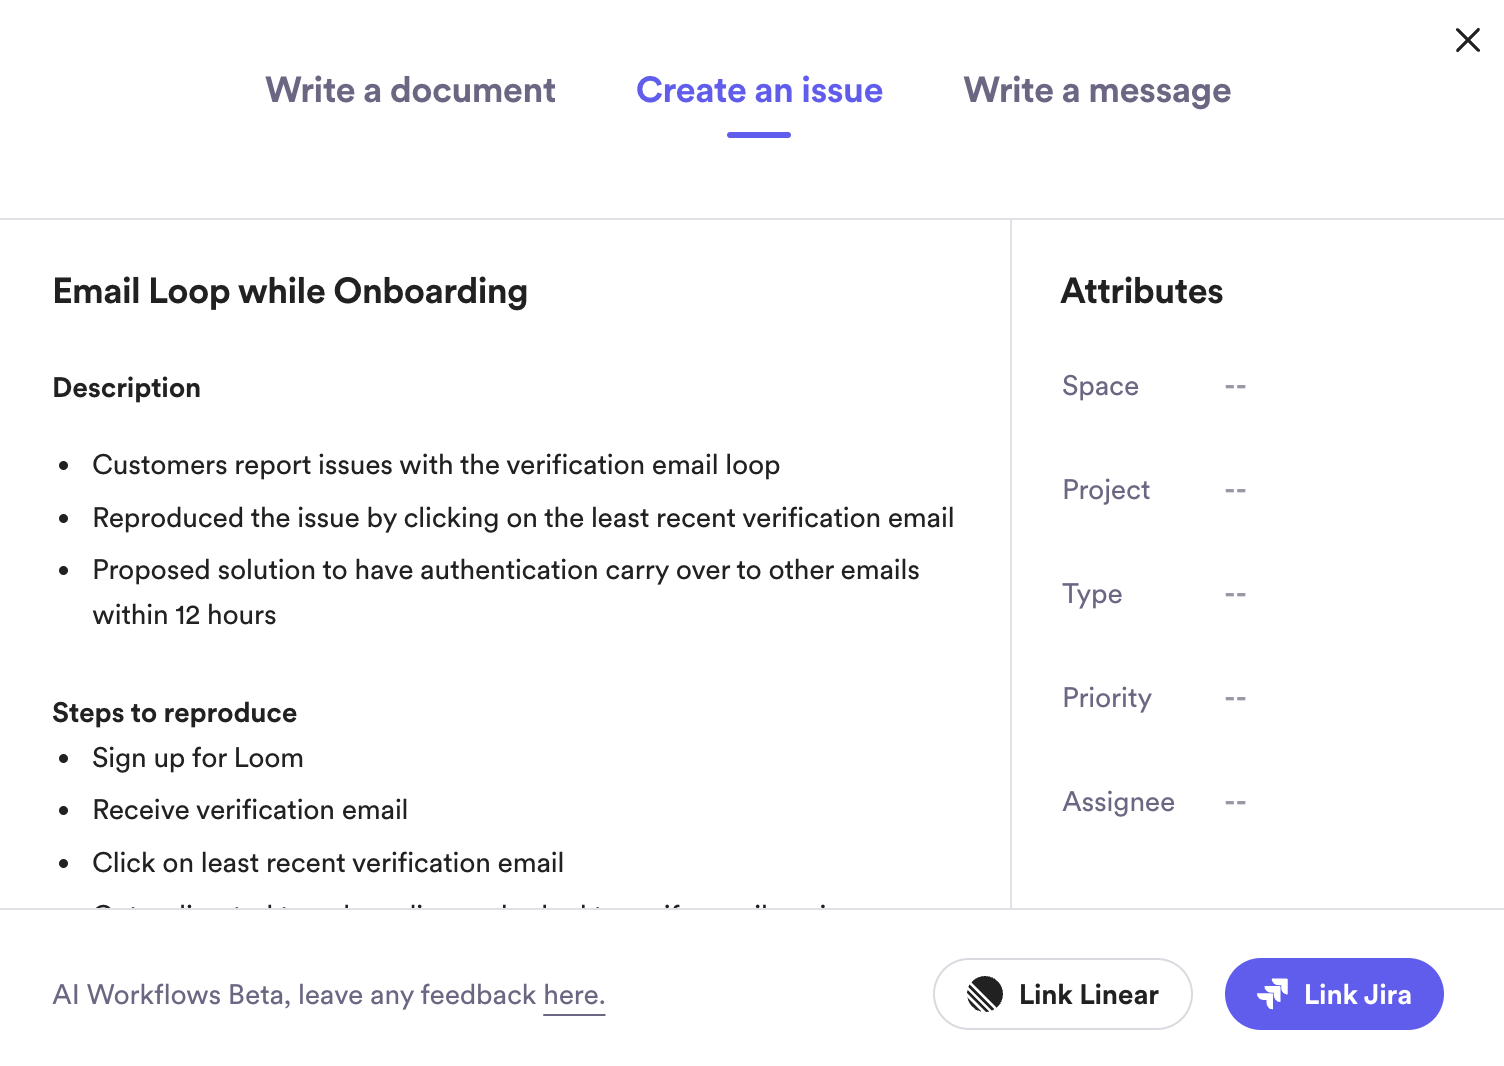Click the "Receive verification email" step
Viewport: 1504px width, 1066px height.
[250, 810]
